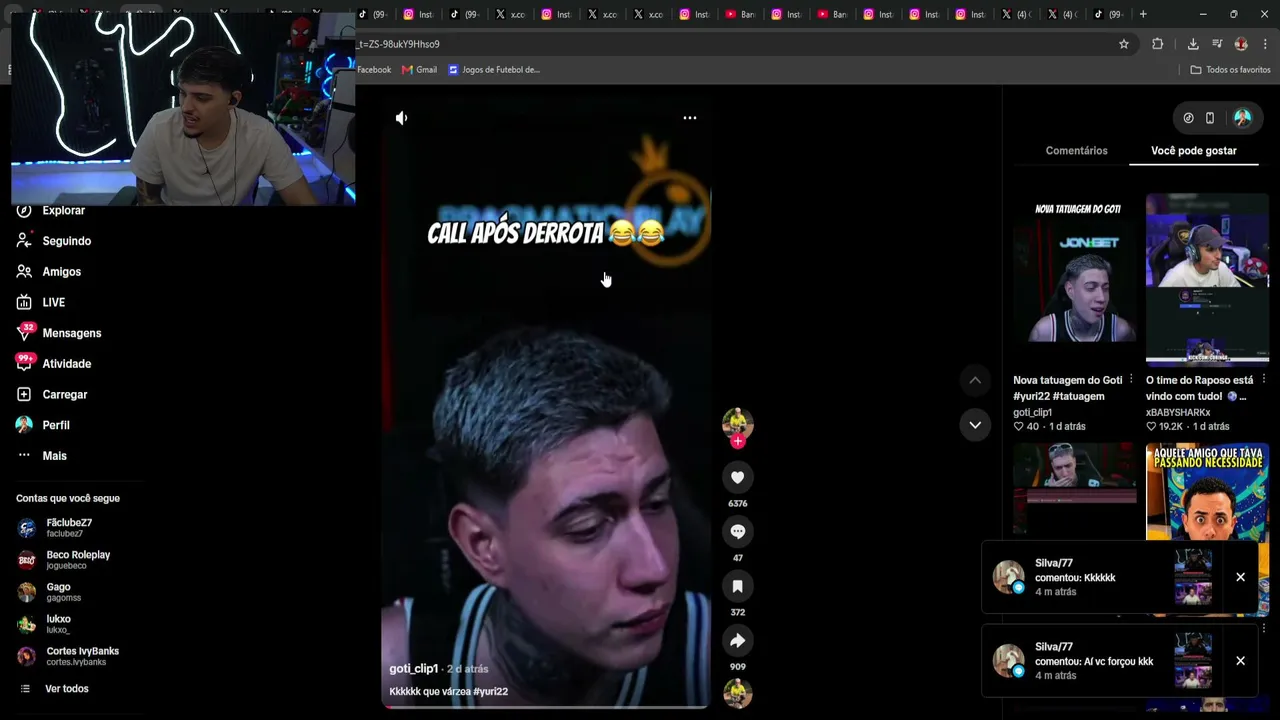Dismiss the 'comentou: Kkkkkk' notification
The height and width of the screenshot is (720, 1280).
pyautogui.click(x=1240, y=577)
